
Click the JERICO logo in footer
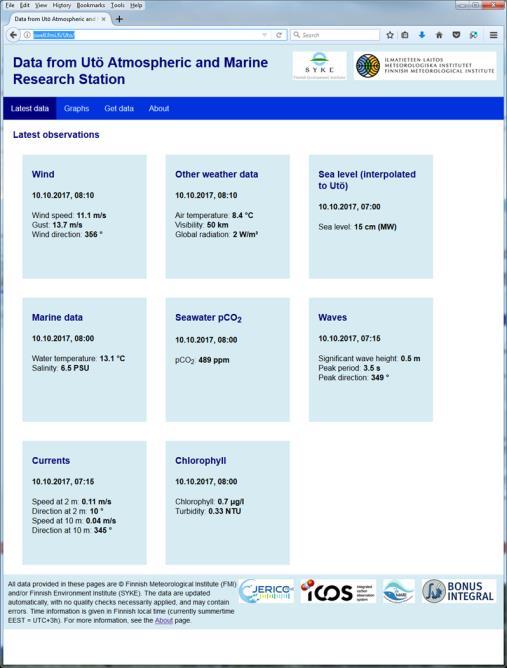click(x=266, y=591)
